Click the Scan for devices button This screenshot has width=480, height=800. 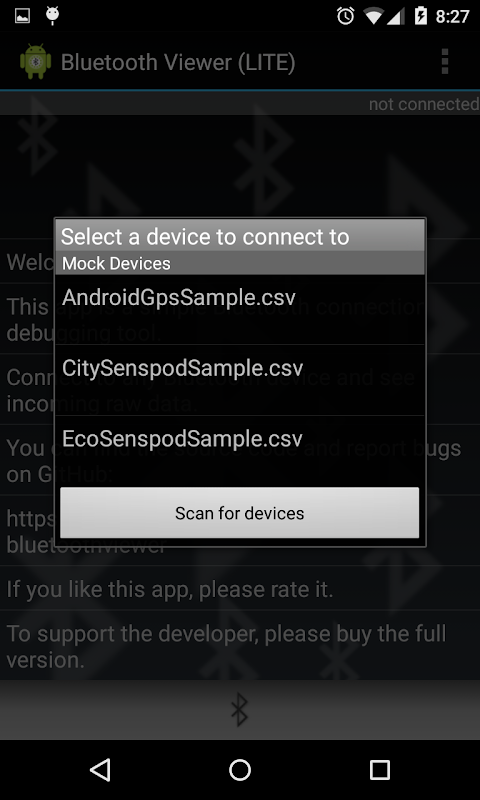[240, 512]
